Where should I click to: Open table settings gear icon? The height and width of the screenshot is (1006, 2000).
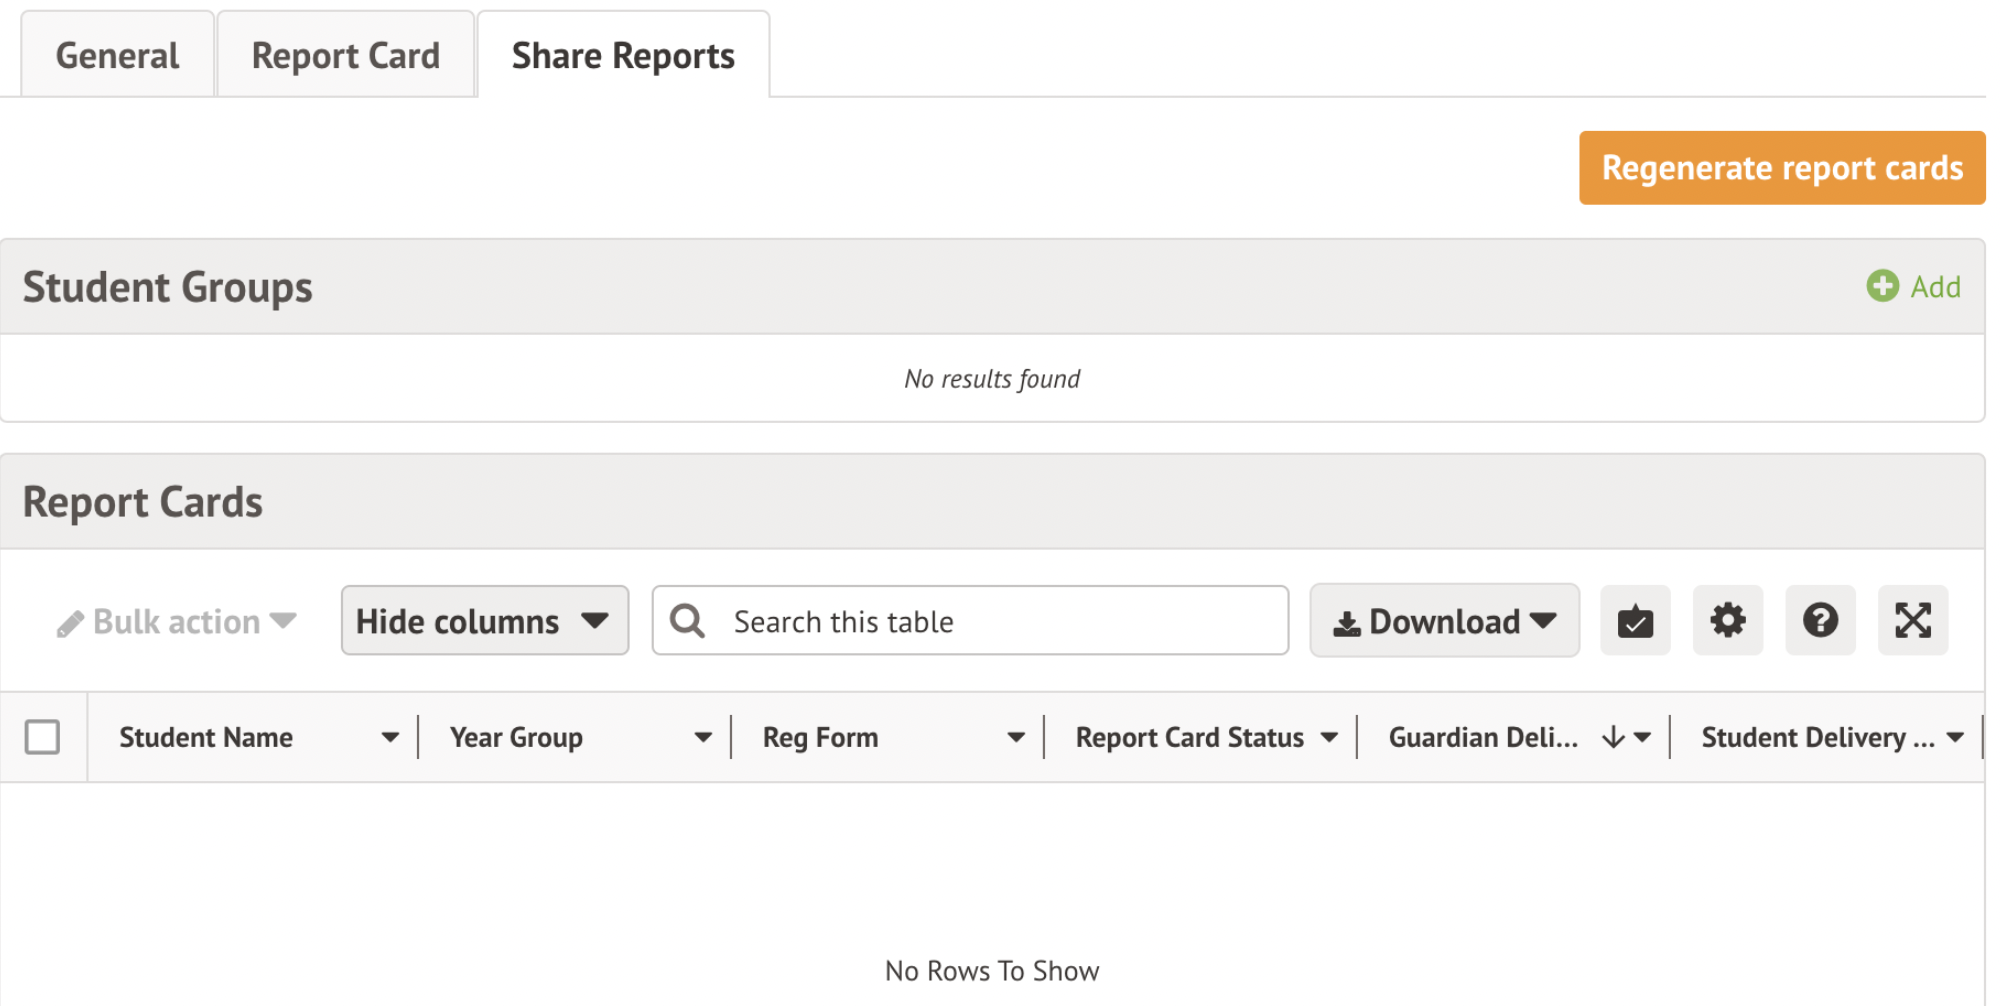coord(1727,621)
